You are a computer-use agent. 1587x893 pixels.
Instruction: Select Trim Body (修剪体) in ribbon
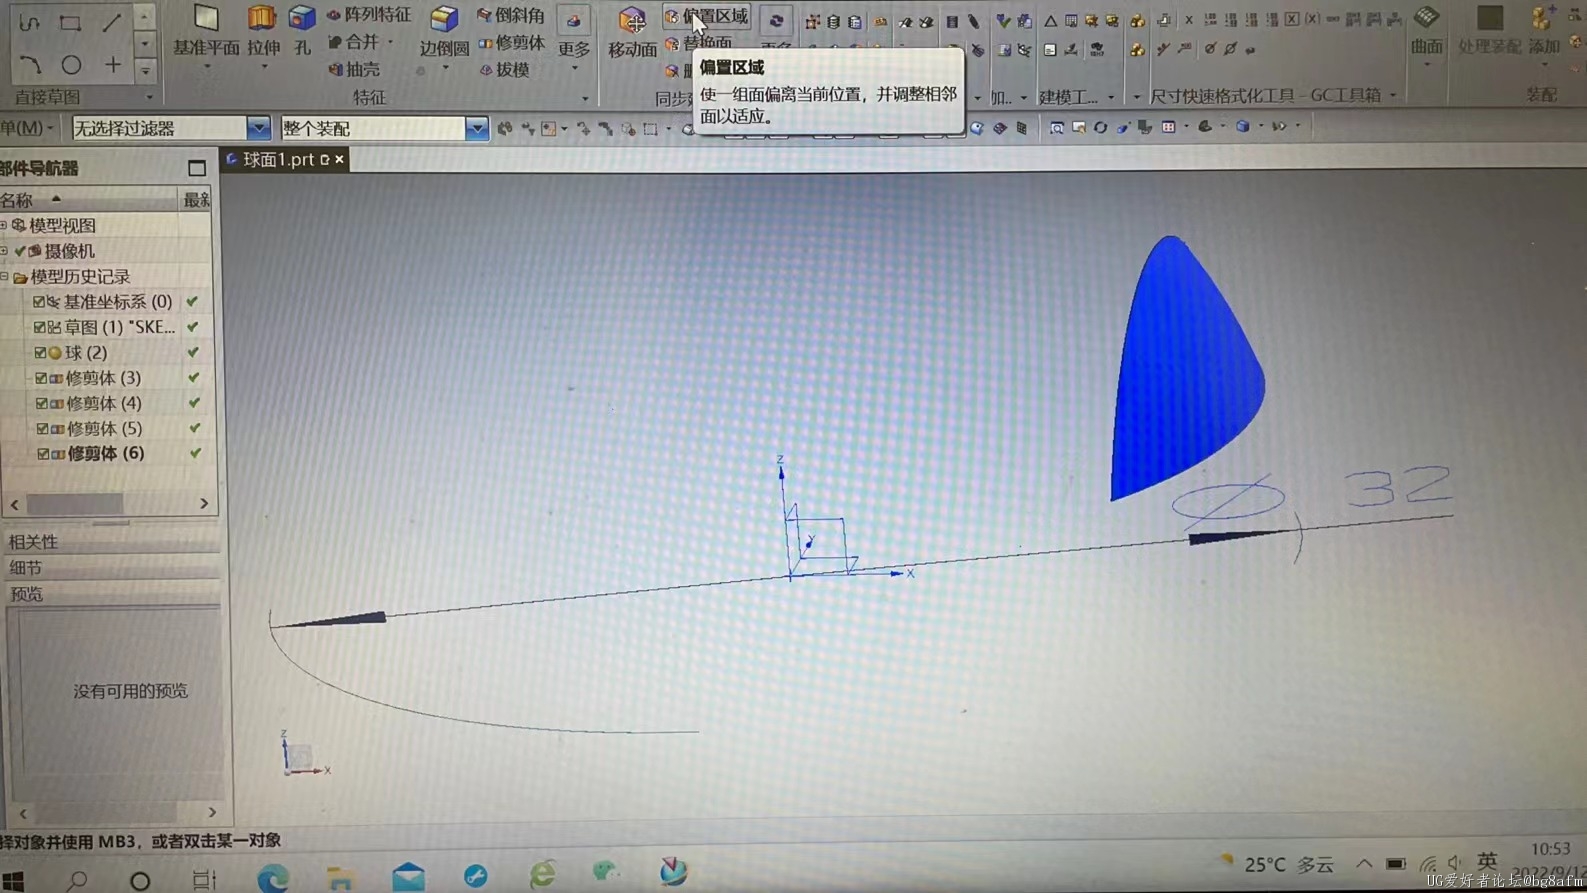tap(511, 43)
